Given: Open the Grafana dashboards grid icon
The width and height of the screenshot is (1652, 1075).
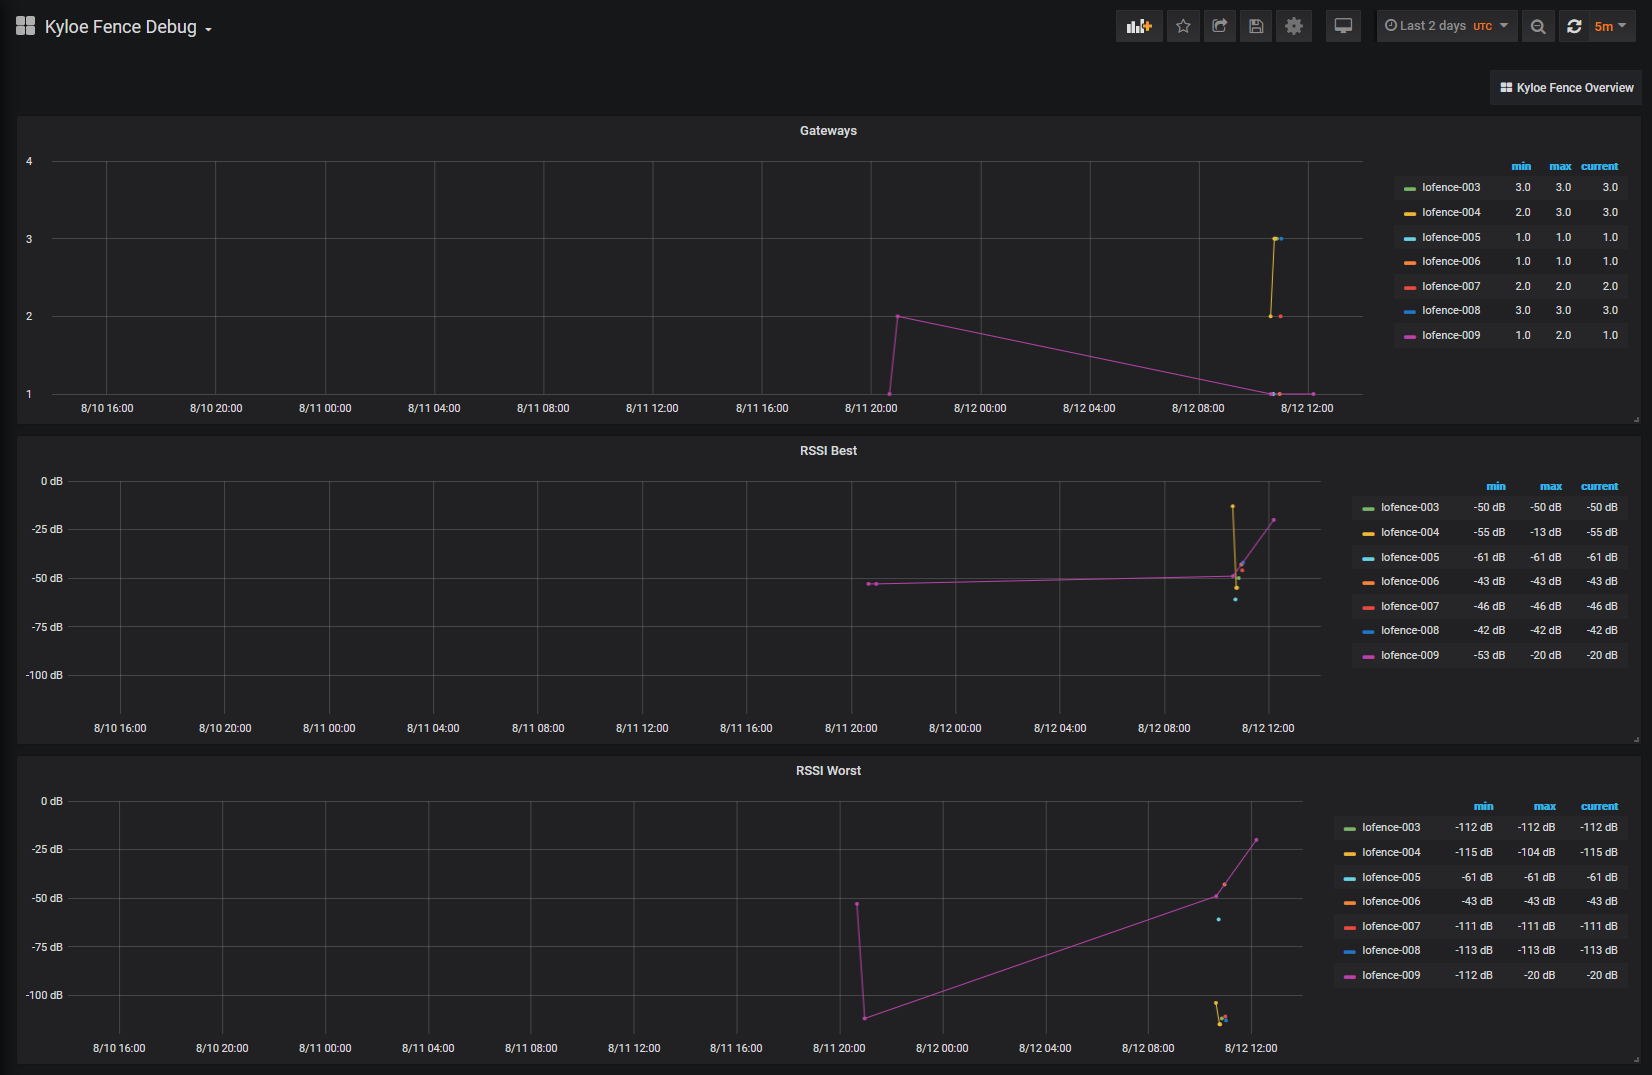Looking at the screenshot, I should tap(25, 26).
